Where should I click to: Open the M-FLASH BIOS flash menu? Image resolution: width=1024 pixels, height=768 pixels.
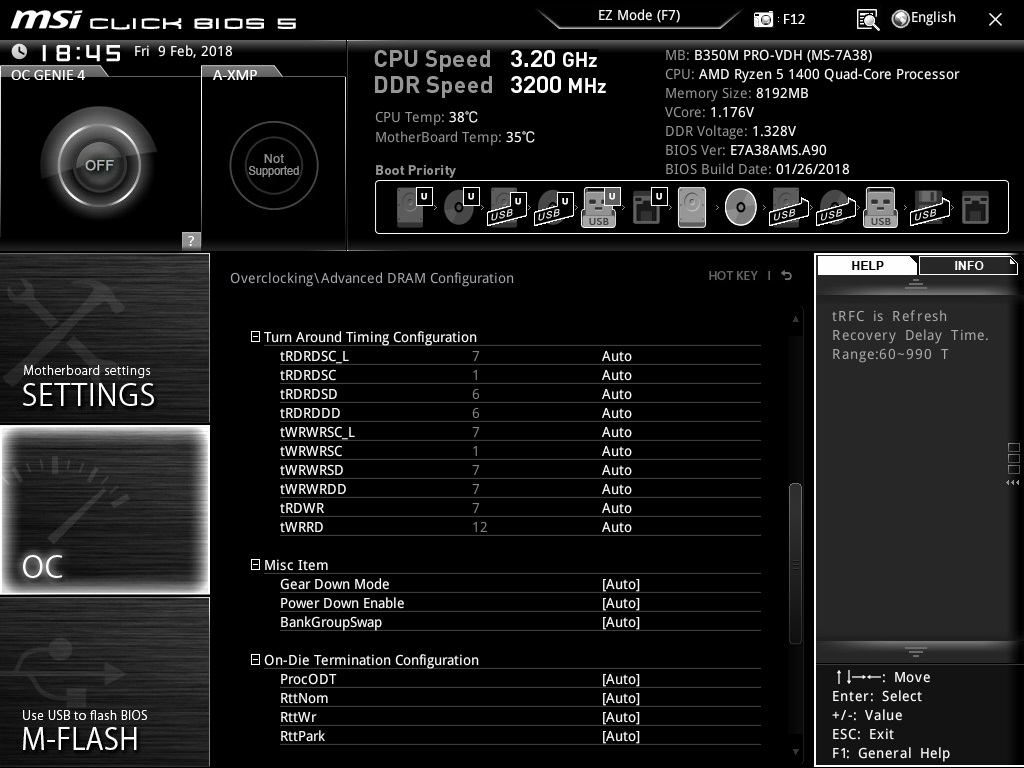coord(104,682)
